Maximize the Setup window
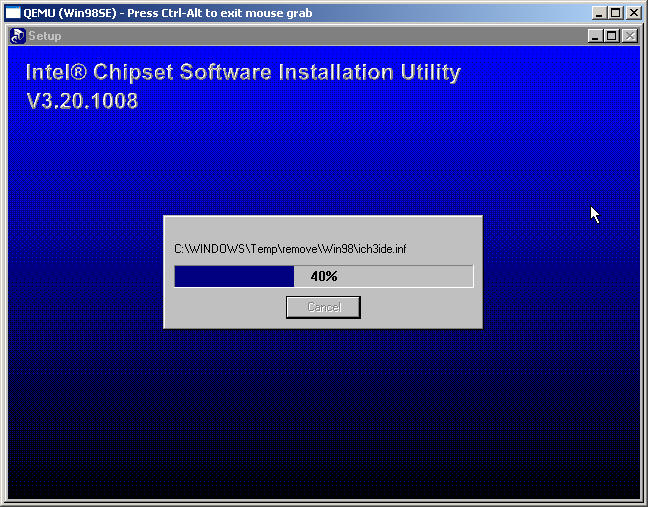Screen dimensions: 648x507 (x=612, y=36)
